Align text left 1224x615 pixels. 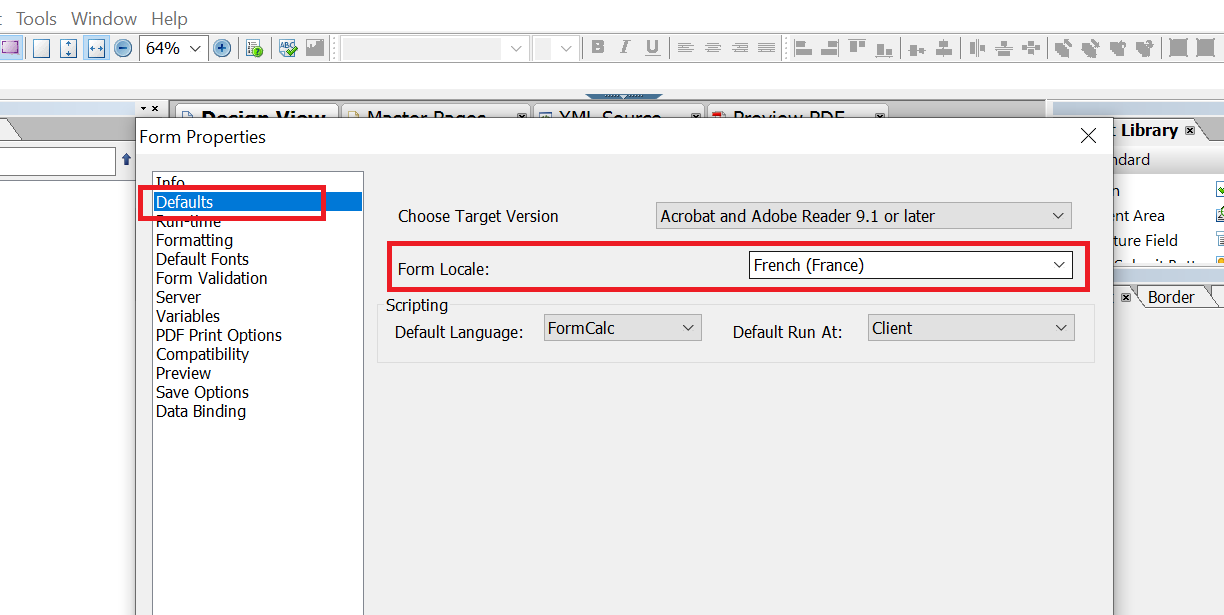click(685, 47)
